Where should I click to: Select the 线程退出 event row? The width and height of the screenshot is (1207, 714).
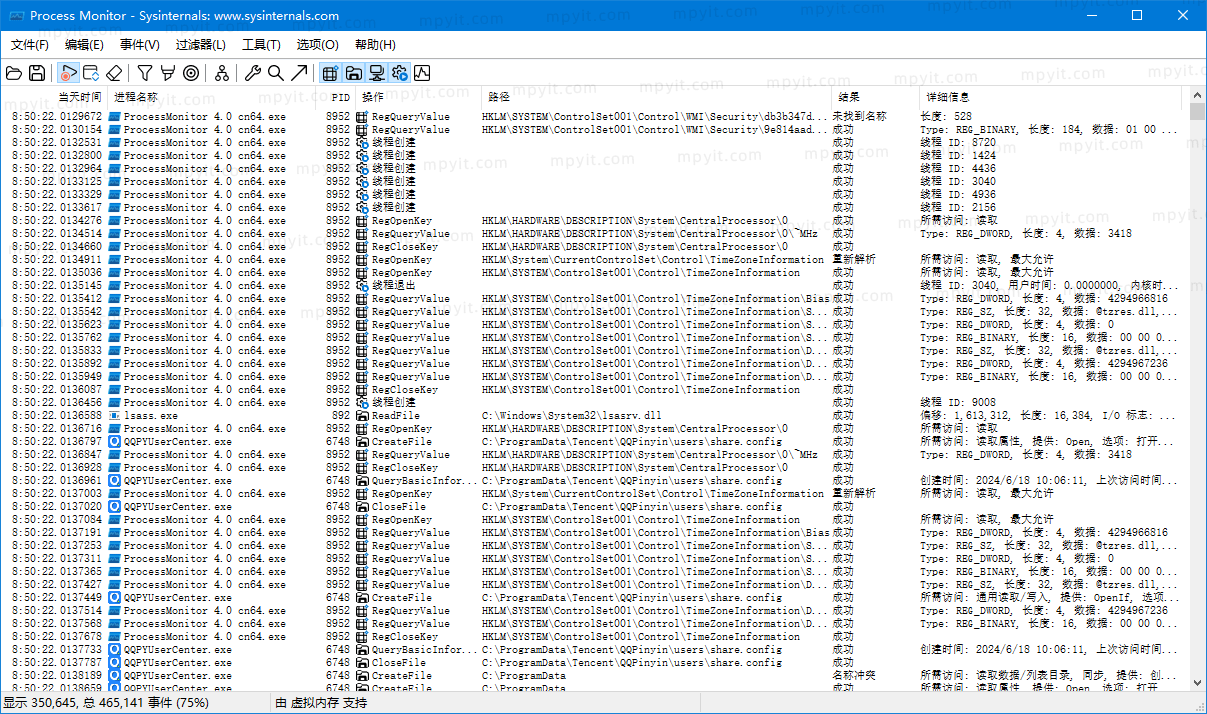pyautogui.click(x=596, y=285)
